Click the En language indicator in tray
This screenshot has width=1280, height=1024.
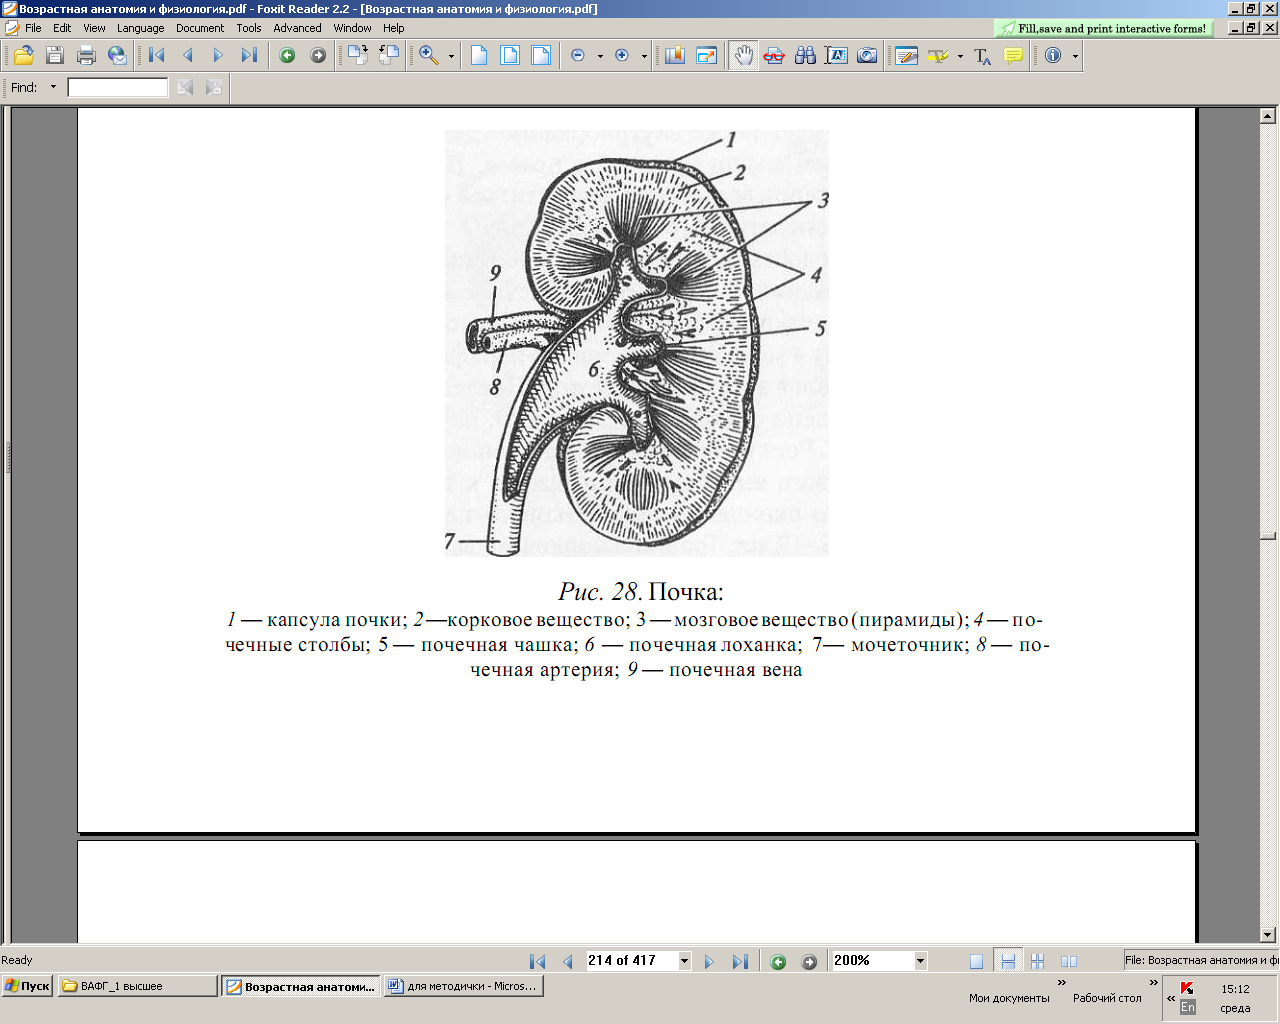pos(1187,1007)
